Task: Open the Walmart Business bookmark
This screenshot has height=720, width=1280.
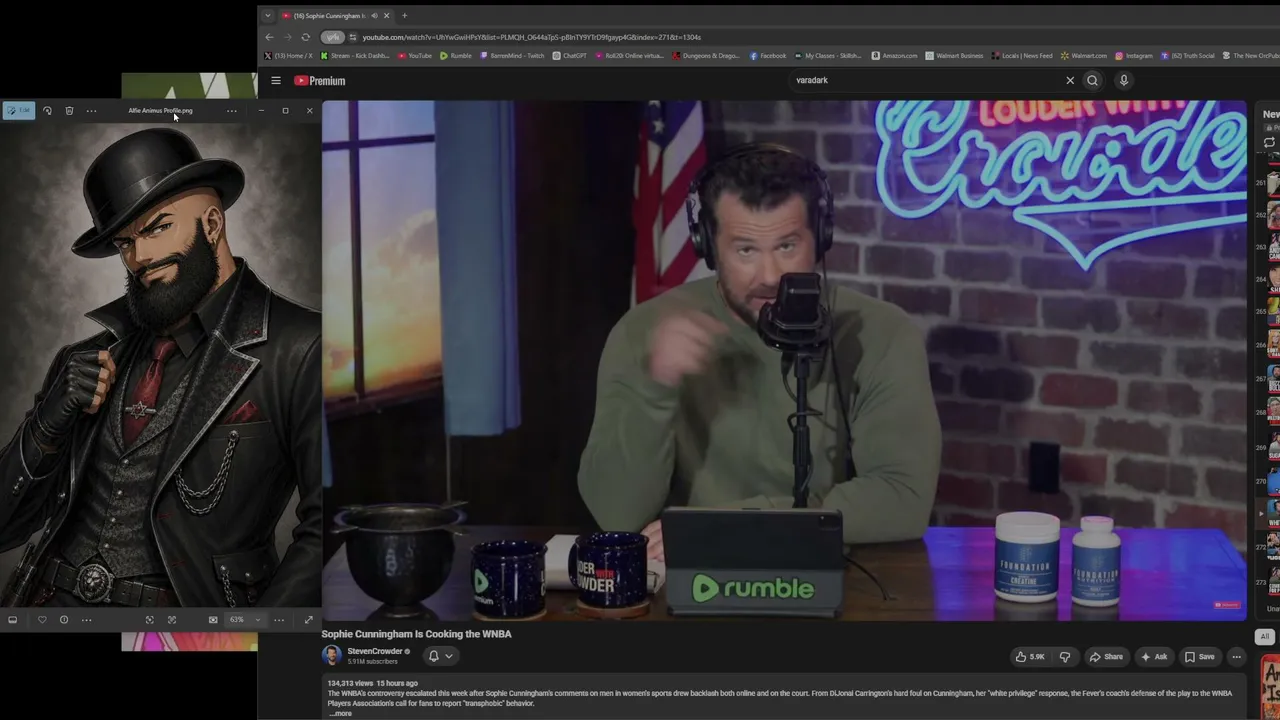Action: 955,56
